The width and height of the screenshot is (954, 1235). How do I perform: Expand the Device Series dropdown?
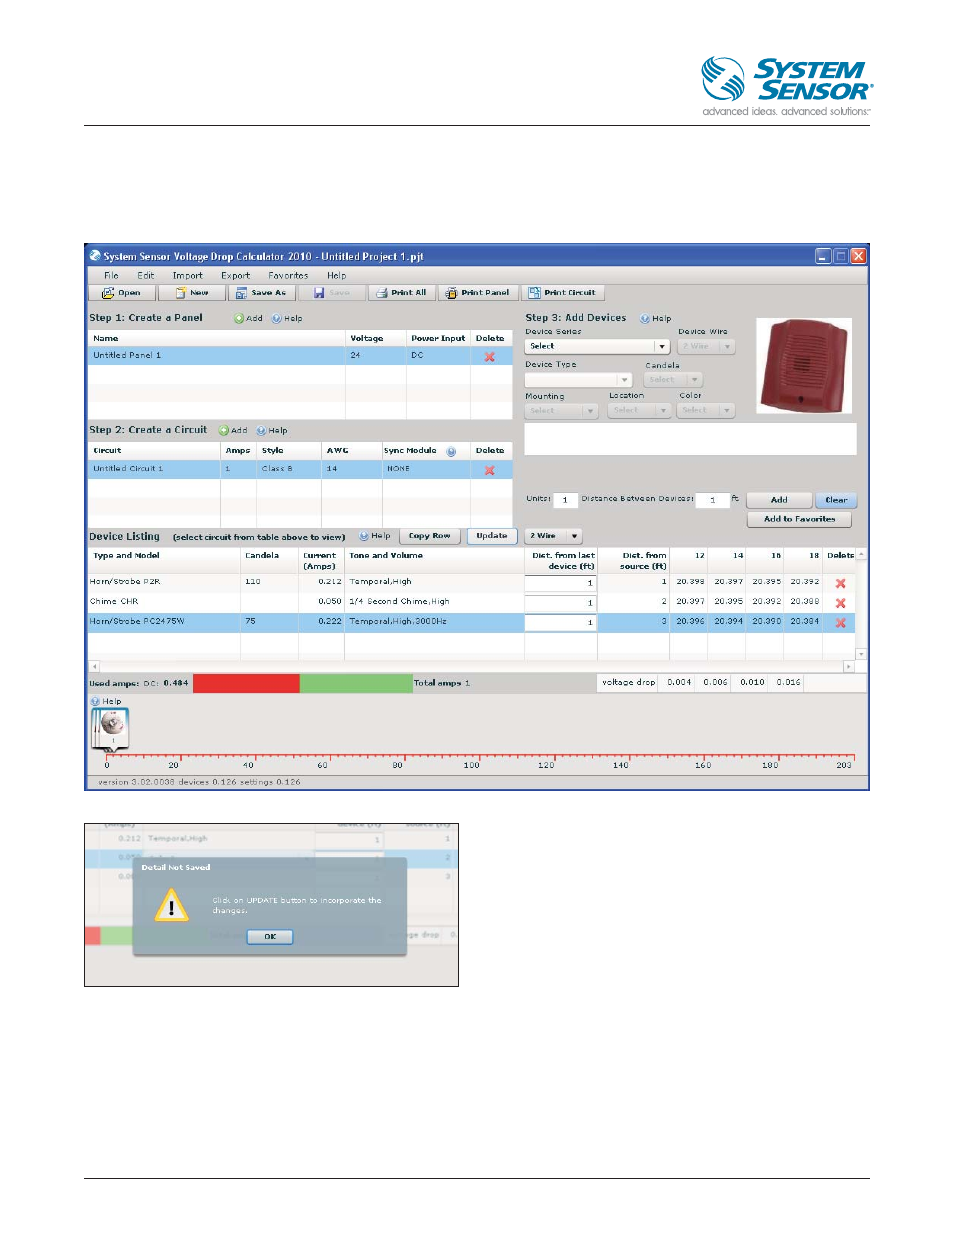coord(662,347)
